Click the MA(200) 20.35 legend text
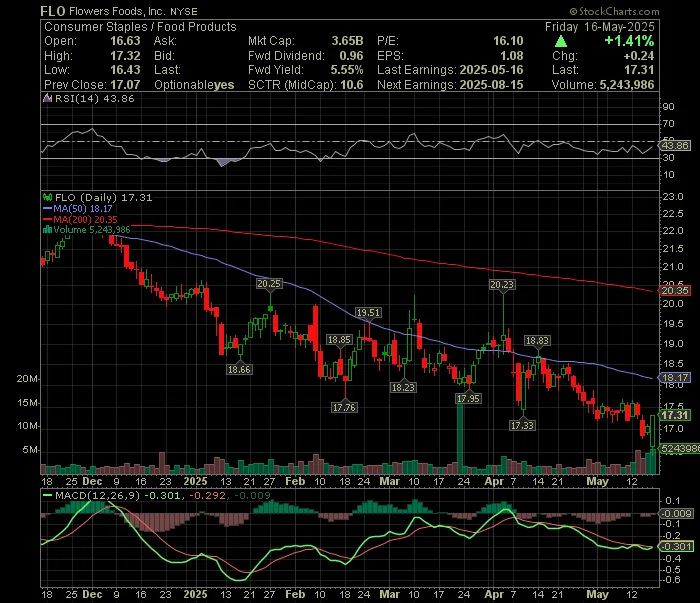 [x=85, y=220]
